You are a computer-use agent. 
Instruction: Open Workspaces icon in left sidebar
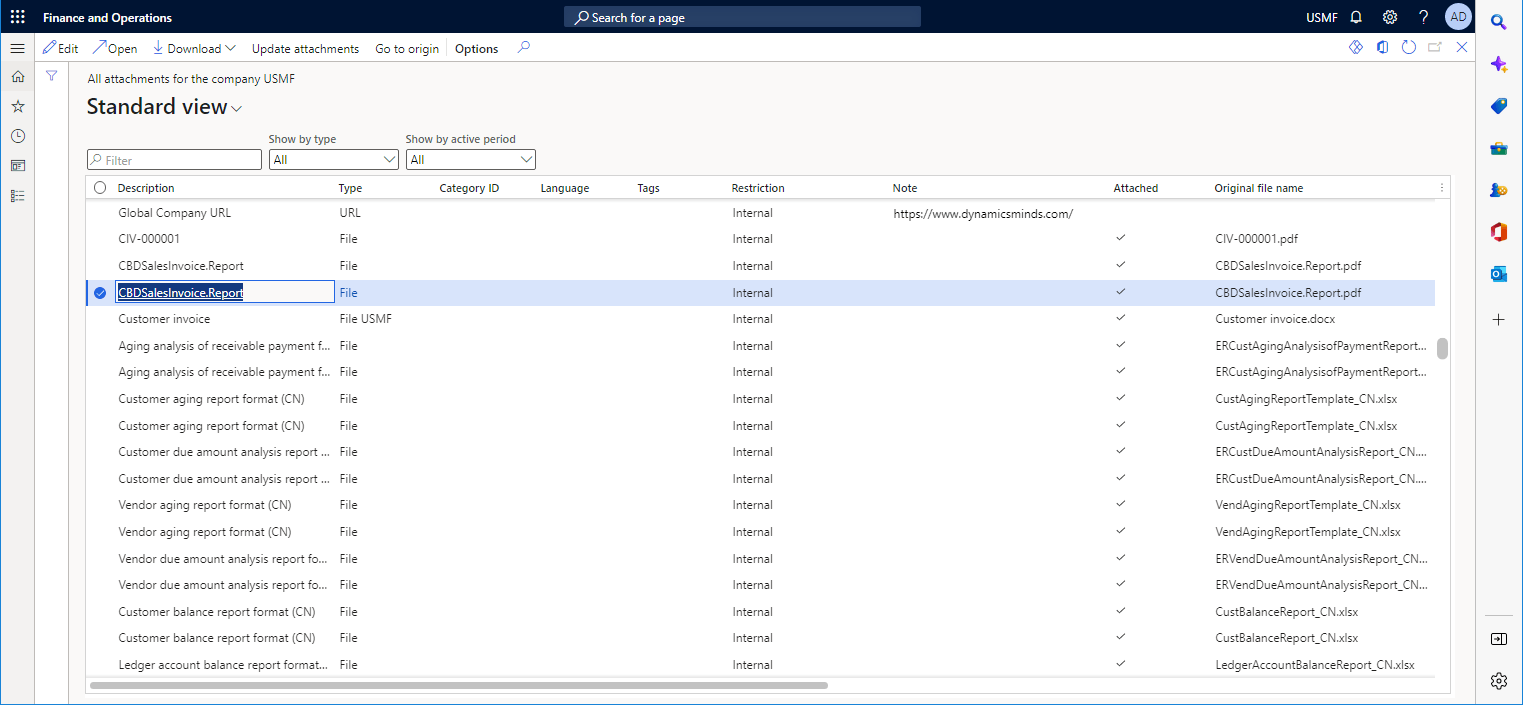click(17, 165)
